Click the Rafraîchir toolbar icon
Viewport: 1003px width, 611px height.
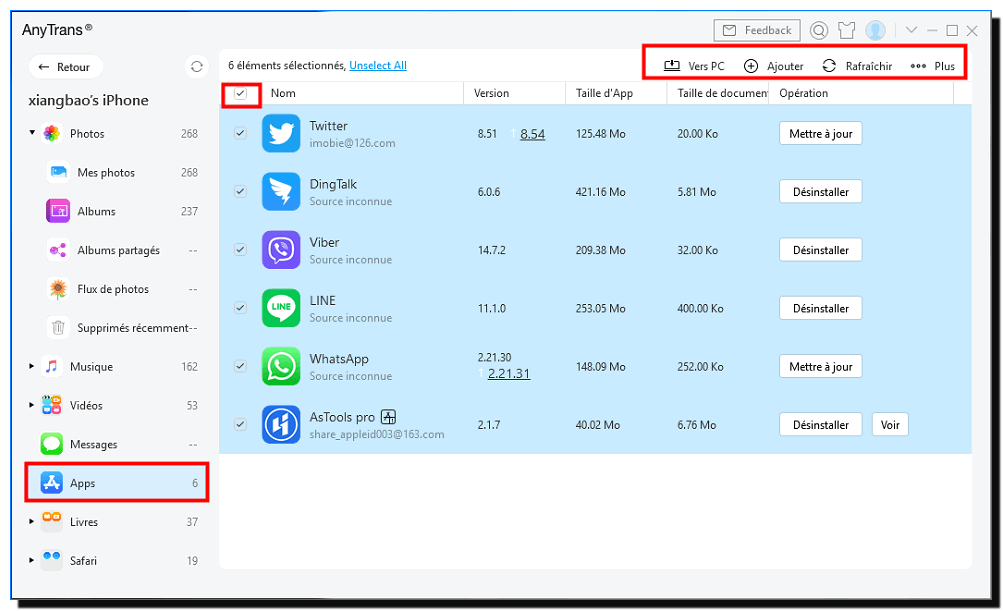[x=829, y=66]
